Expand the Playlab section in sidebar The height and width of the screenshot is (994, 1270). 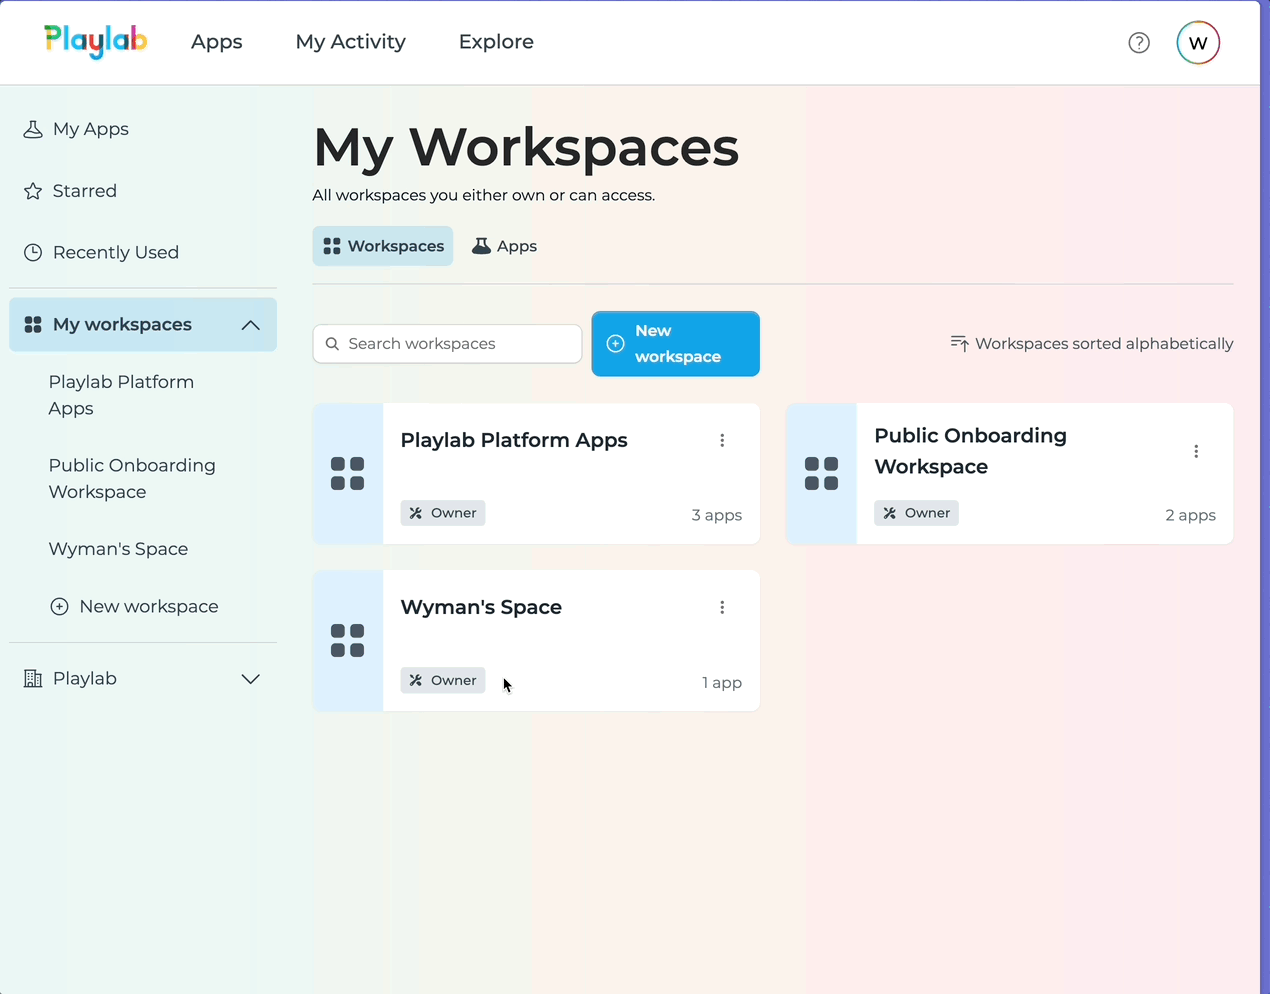pyautogui.click(x=251, y=678)
